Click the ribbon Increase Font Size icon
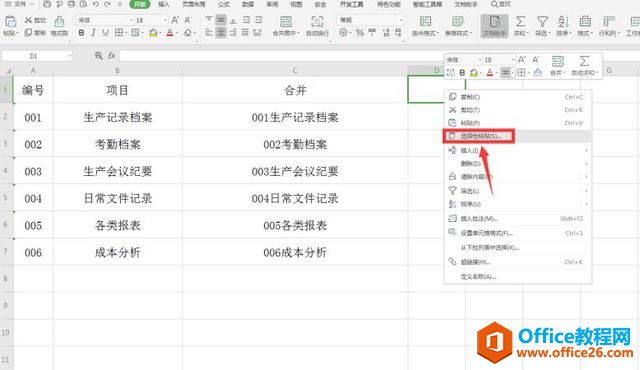 point(175,20)
